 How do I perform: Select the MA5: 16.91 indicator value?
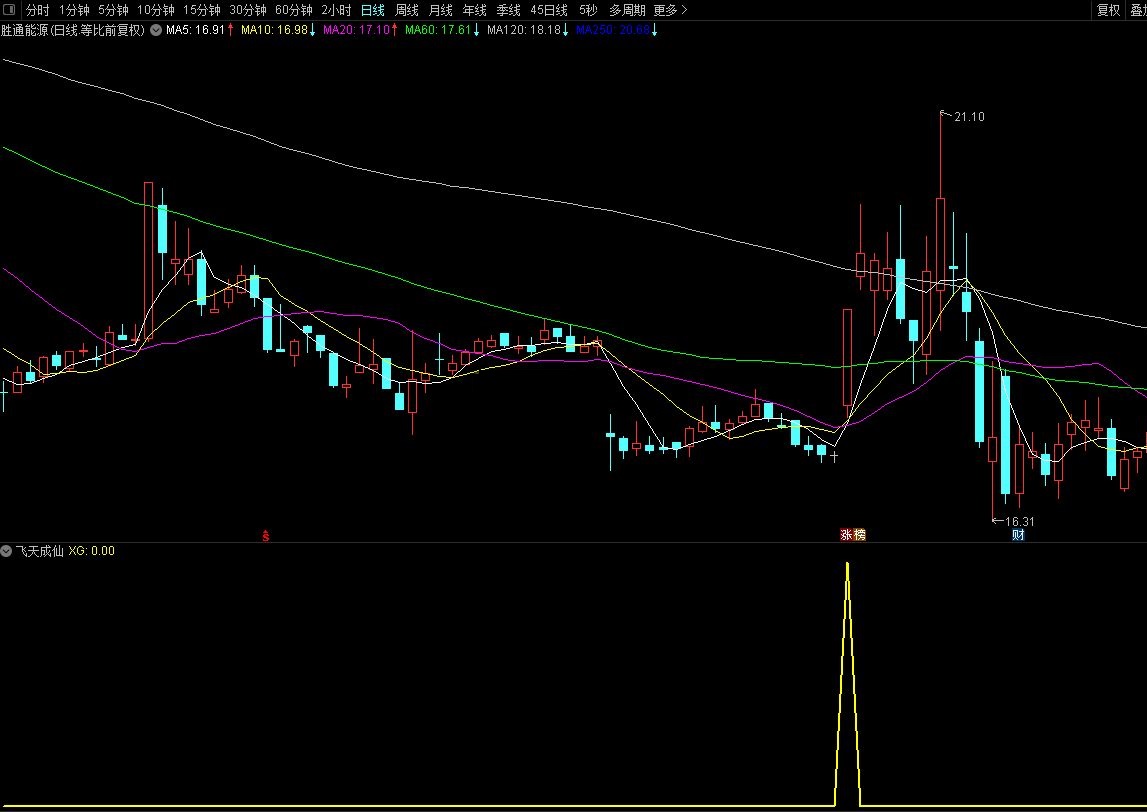pos(200,30)
